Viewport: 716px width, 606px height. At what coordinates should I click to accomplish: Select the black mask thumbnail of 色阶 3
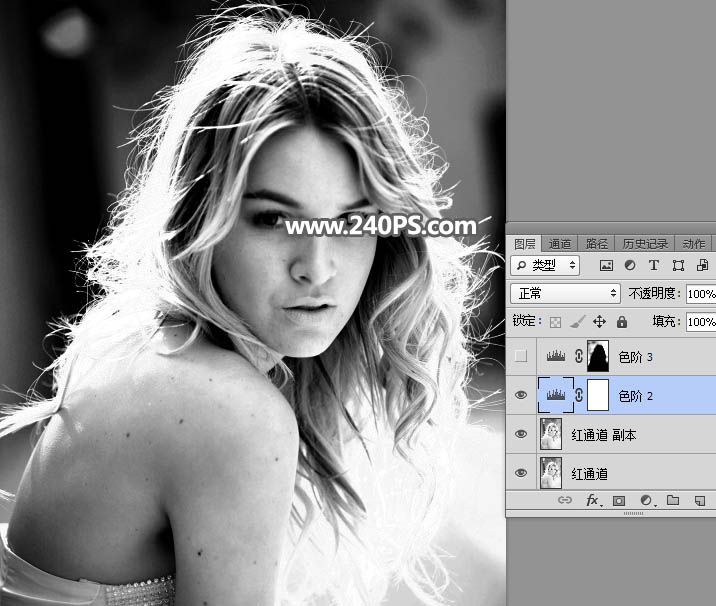click(x=598, y=356)
